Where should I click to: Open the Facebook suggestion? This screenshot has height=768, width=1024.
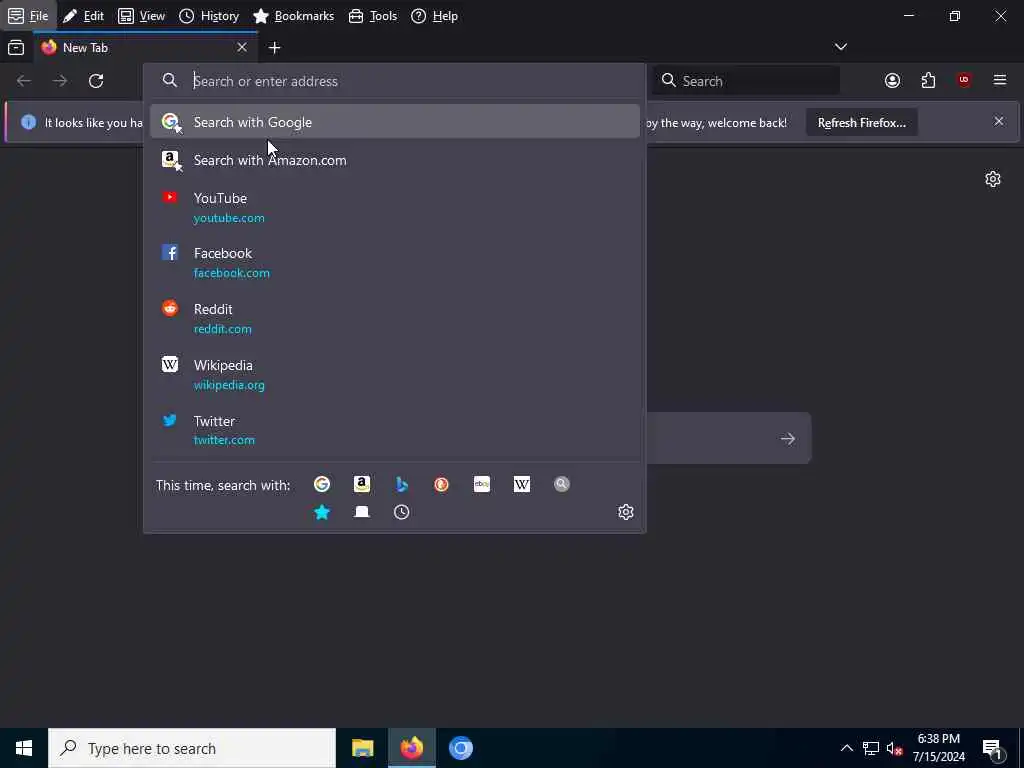click(x=394, y=263)
